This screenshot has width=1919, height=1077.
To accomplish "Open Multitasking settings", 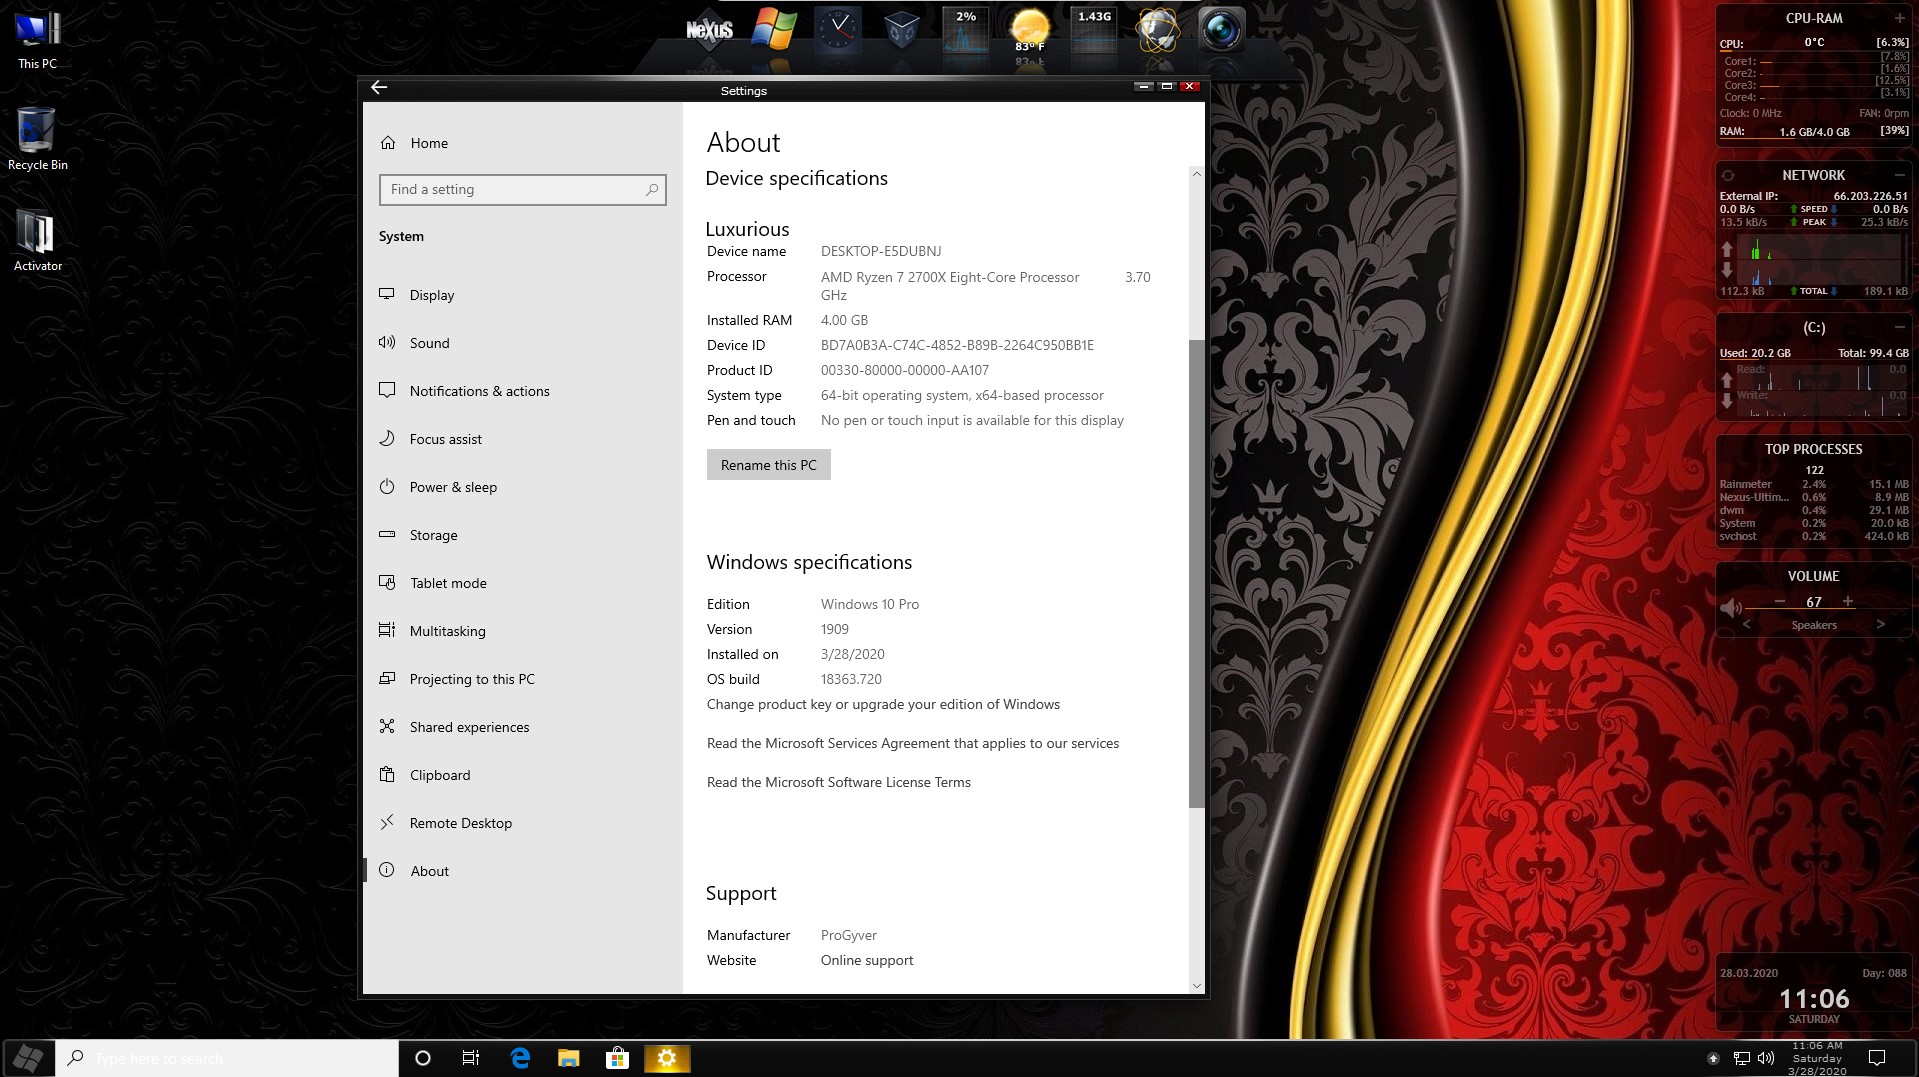I will pos(523,631).
